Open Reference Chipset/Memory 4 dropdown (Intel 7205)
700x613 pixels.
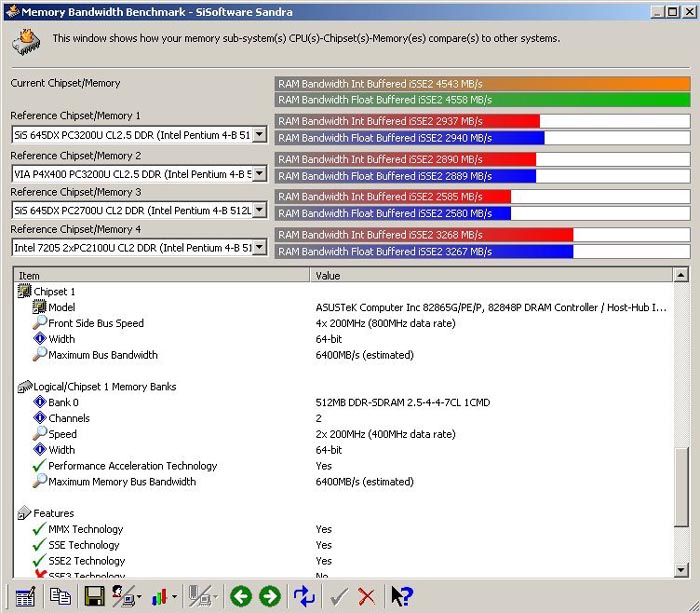(x=259, y=247)
